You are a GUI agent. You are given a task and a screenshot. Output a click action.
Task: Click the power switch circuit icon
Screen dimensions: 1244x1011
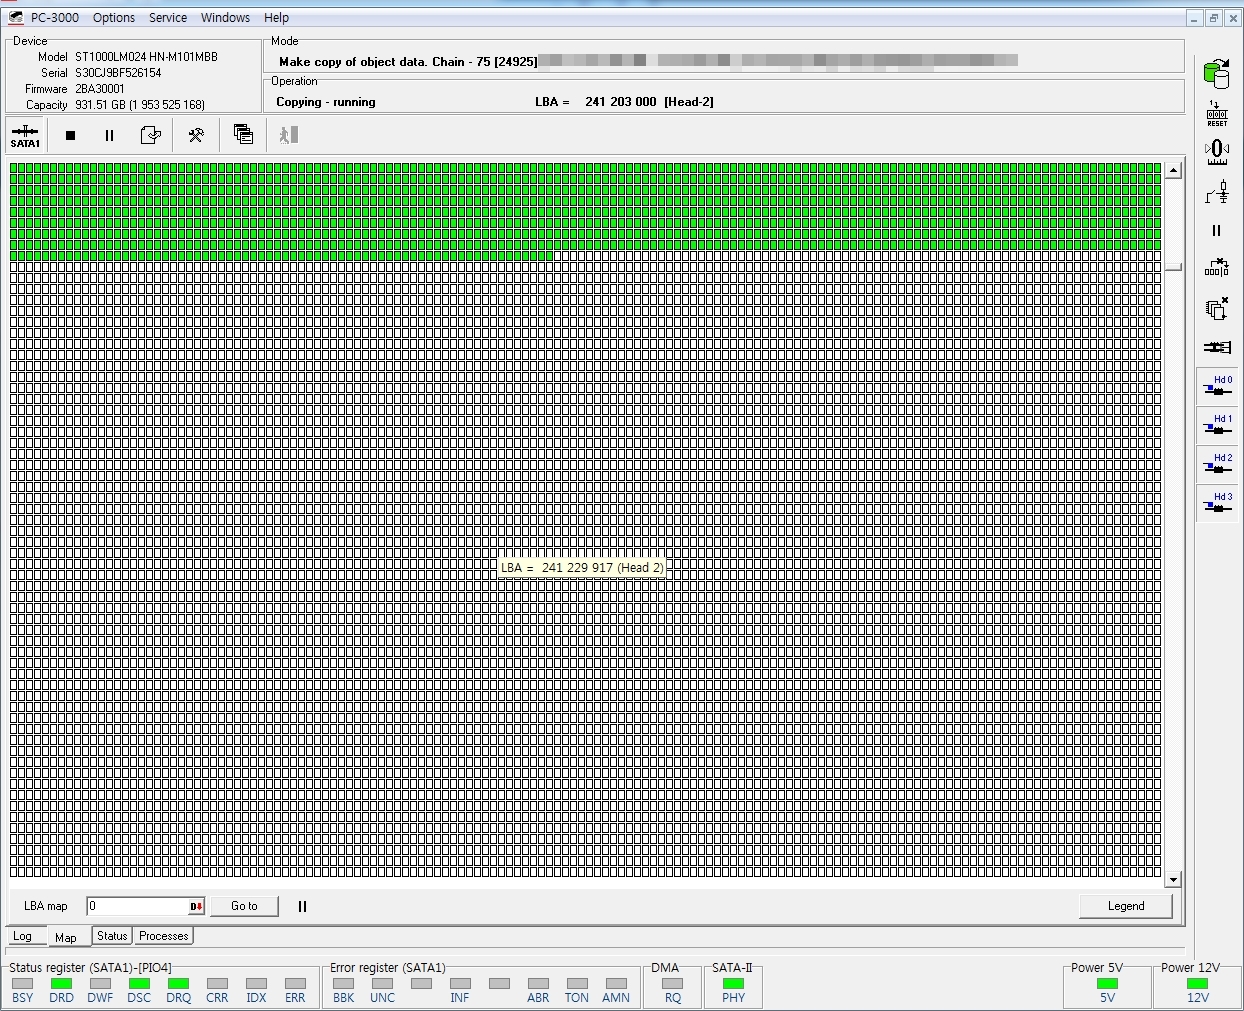point(1217,190)
